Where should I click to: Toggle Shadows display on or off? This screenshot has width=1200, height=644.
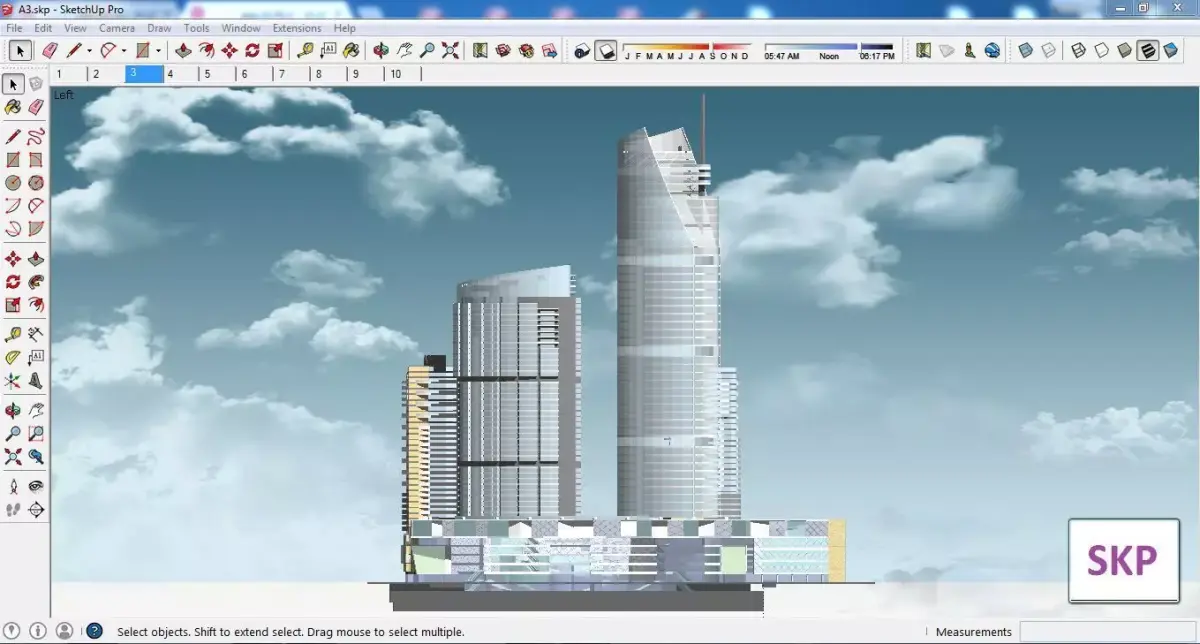pyautogui.click(x=605, y=50)
